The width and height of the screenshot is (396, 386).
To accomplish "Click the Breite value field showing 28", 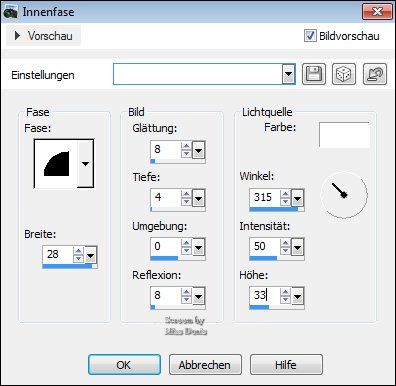I will (x=57, y=255).
